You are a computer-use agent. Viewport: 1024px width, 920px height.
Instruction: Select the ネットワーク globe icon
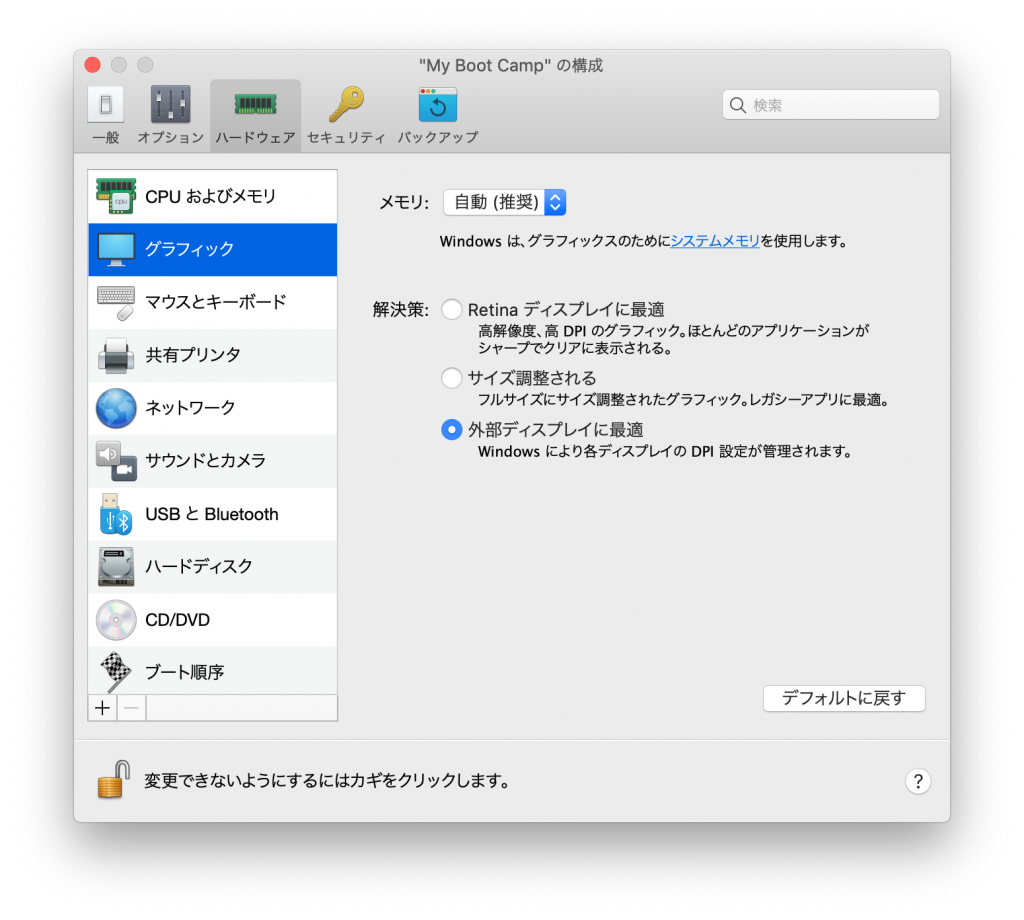pyautogui.click(x=116, y=408)
